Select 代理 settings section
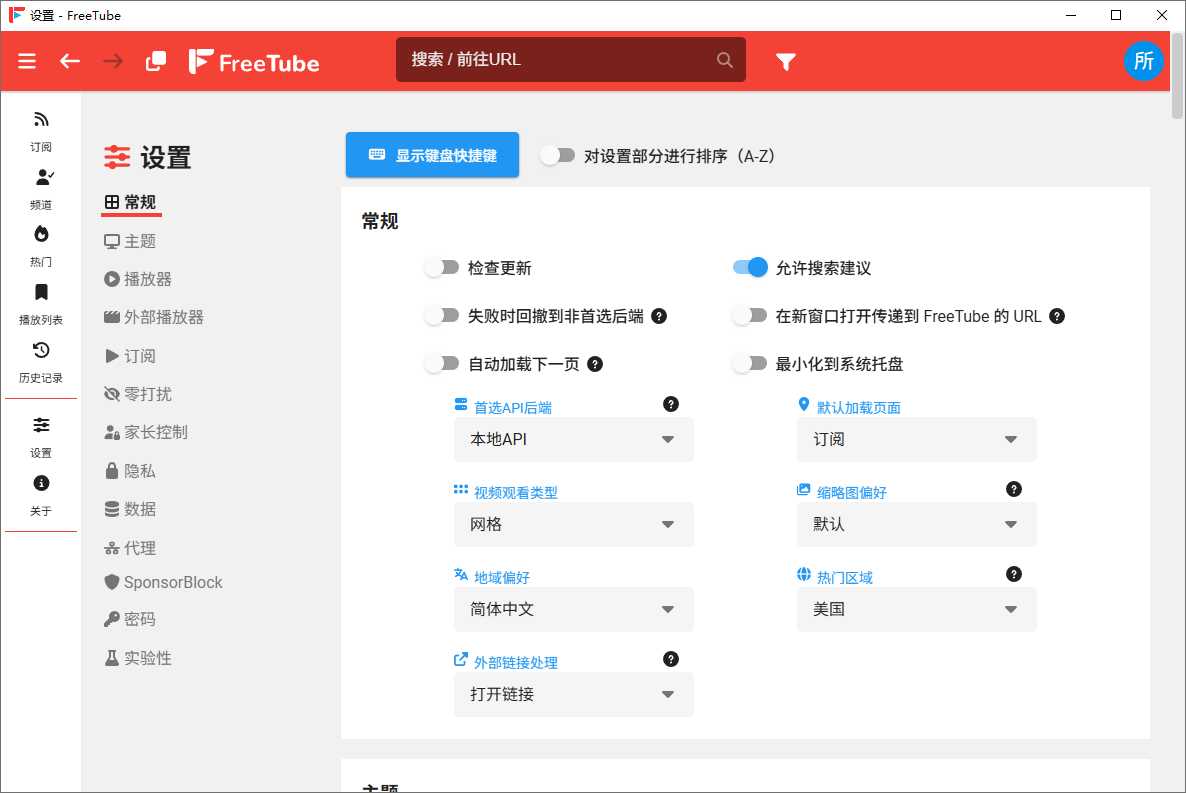This screenshot has width=1186, height=793. coord(130,548)
